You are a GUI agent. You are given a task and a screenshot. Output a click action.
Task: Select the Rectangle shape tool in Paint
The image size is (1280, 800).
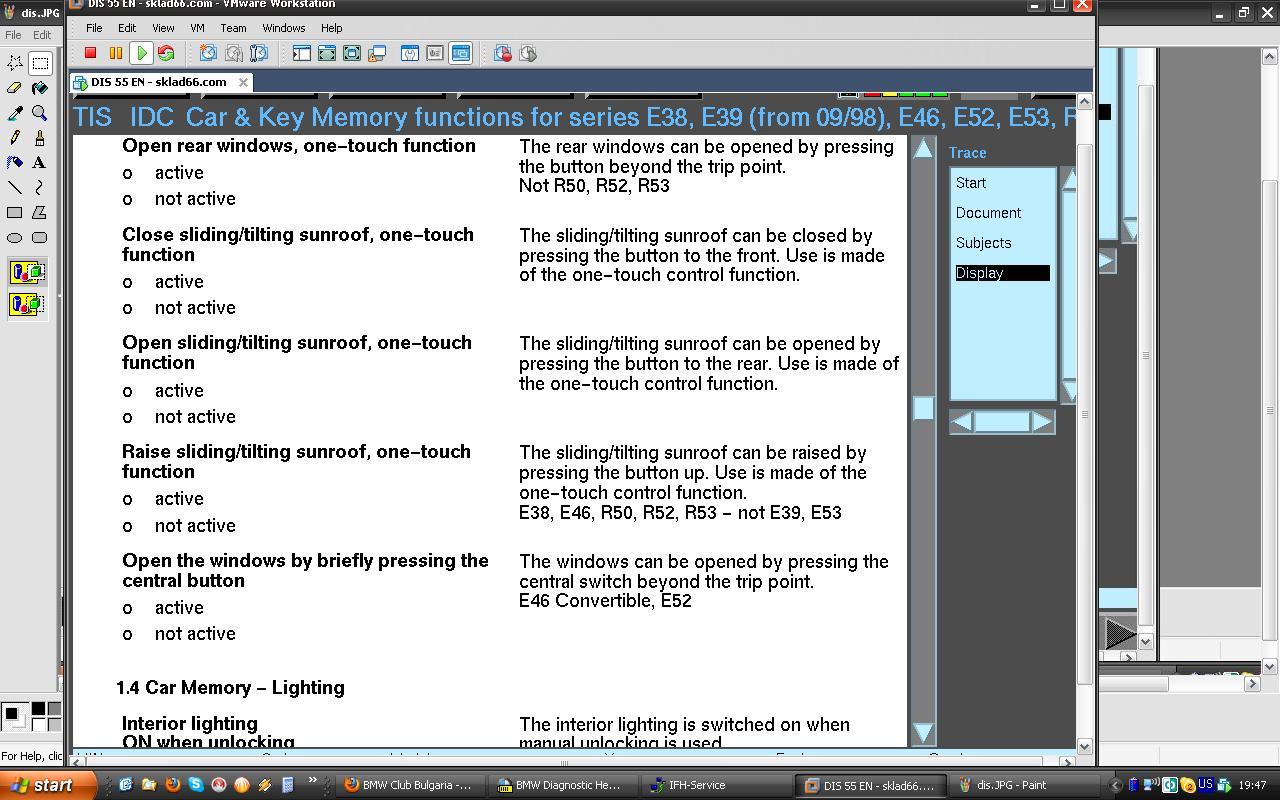[15, 212]
